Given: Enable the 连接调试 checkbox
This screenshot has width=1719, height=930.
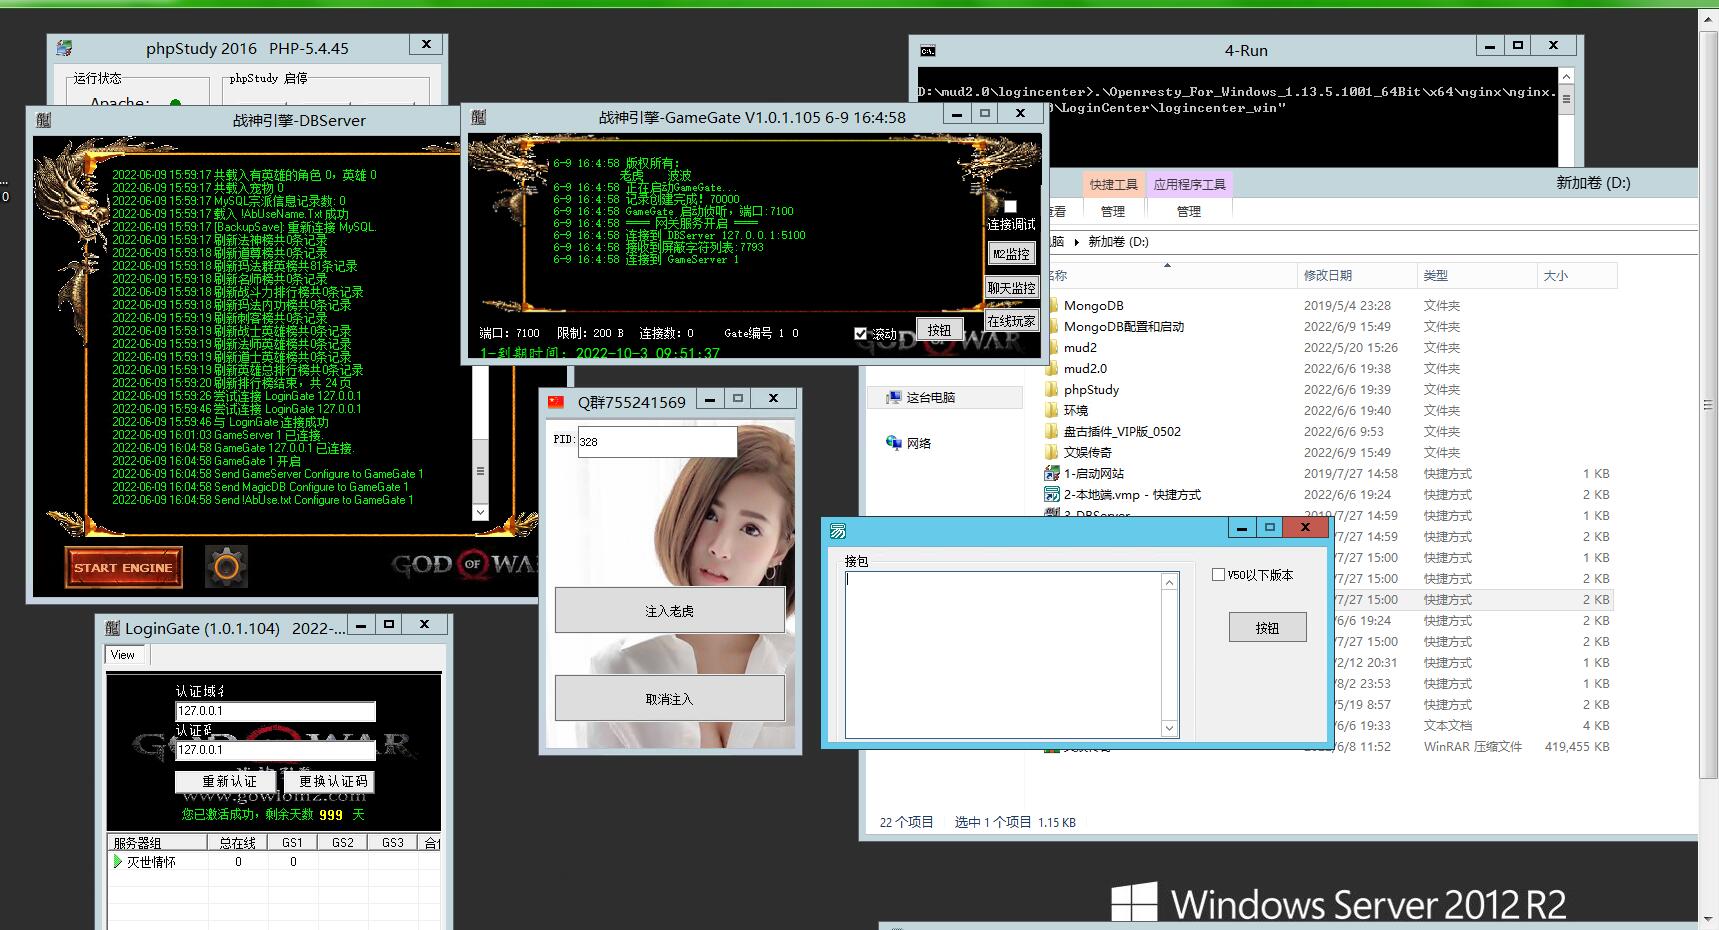Looking at the screenshot, I should (1010, 207).
